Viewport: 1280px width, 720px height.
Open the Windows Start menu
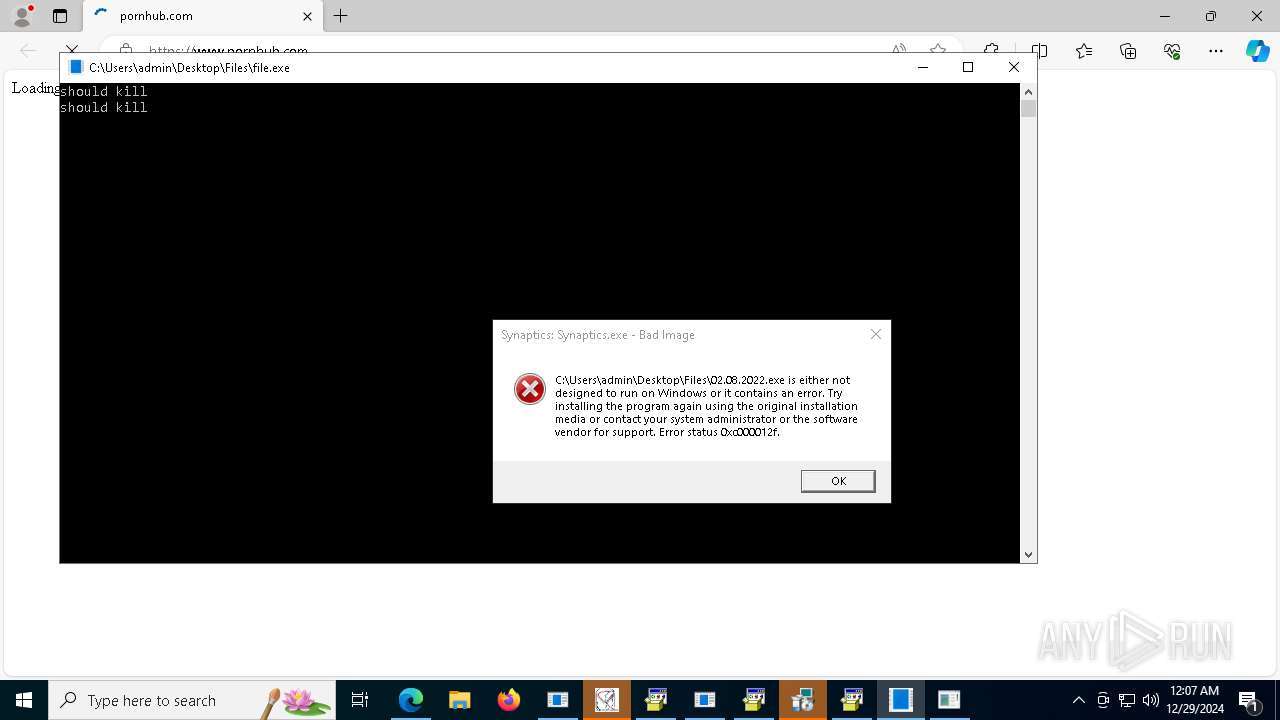click(x=24, y=700)
